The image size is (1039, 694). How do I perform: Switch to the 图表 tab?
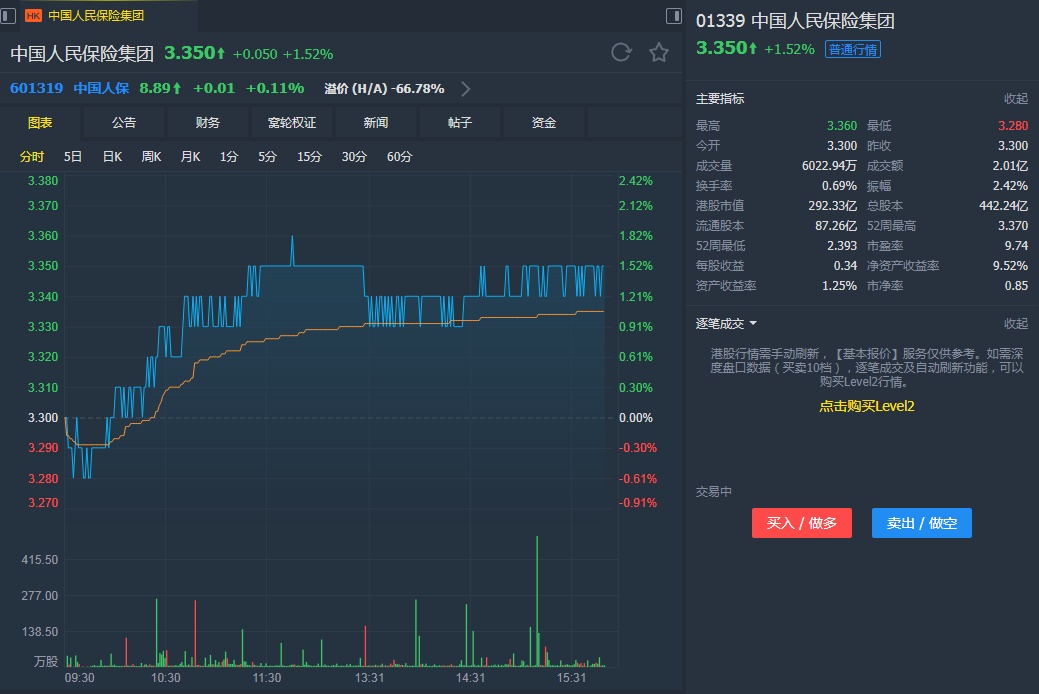point(40,123)
